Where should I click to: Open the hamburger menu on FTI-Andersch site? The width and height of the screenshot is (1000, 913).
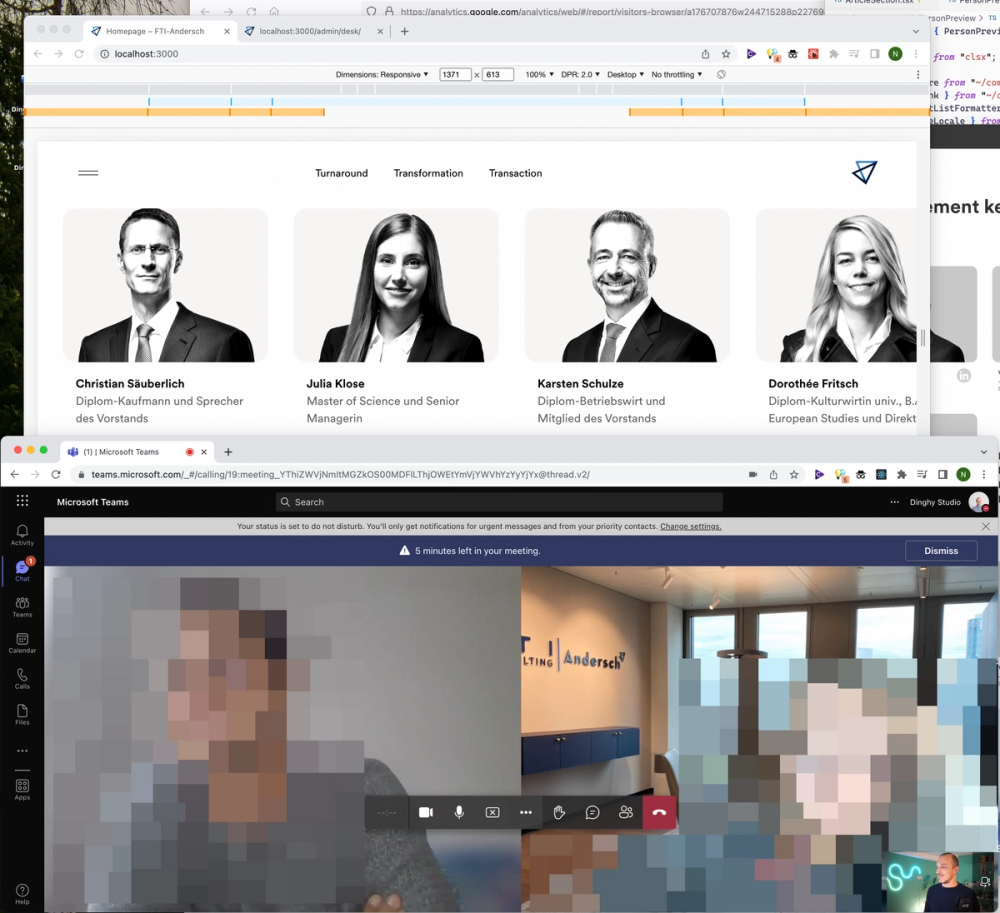(x=88, y=173)
